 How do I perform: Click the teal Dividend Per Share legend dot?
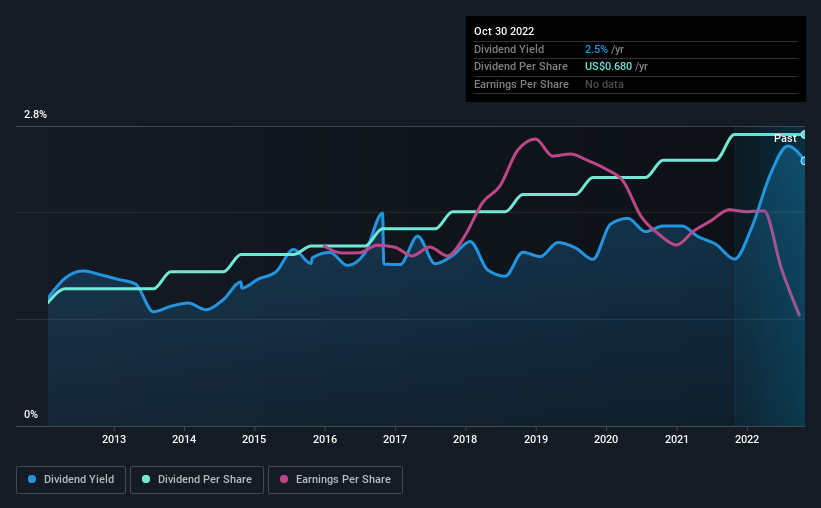pos(146,479)
